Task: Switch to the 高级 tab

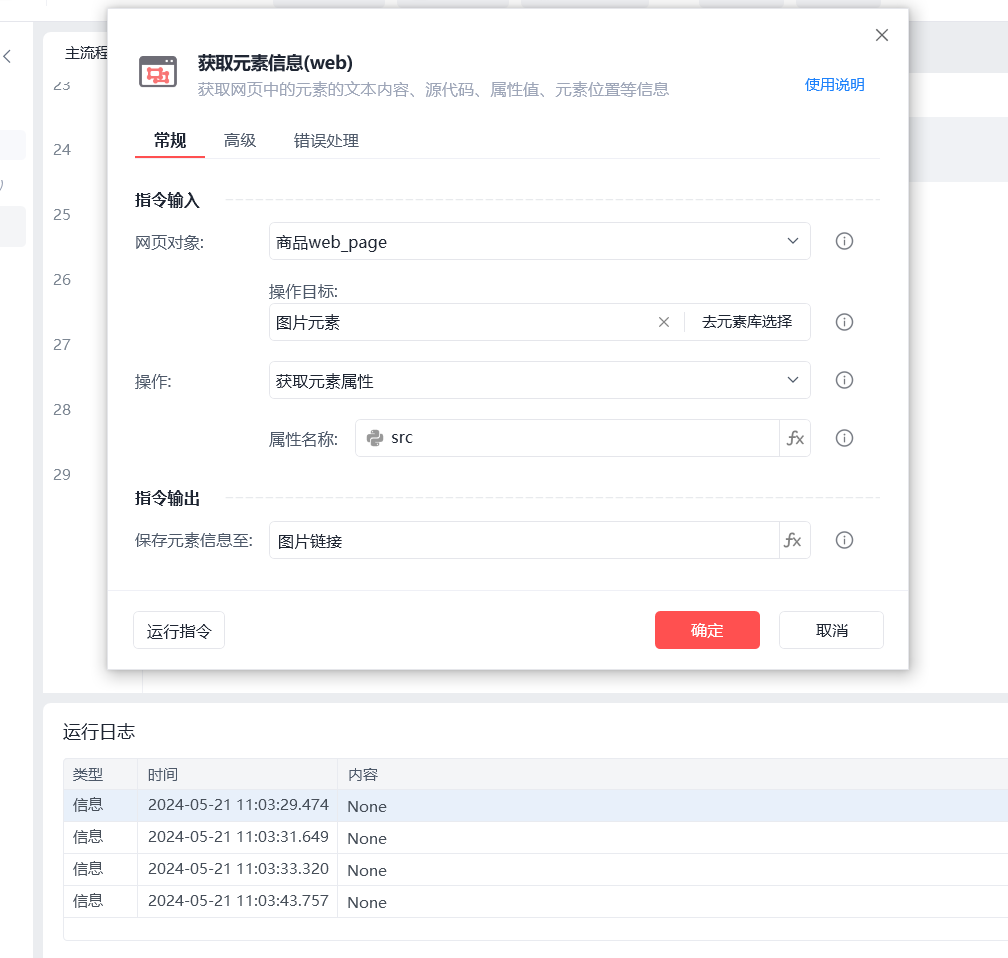Action: (x=240, y=140)
